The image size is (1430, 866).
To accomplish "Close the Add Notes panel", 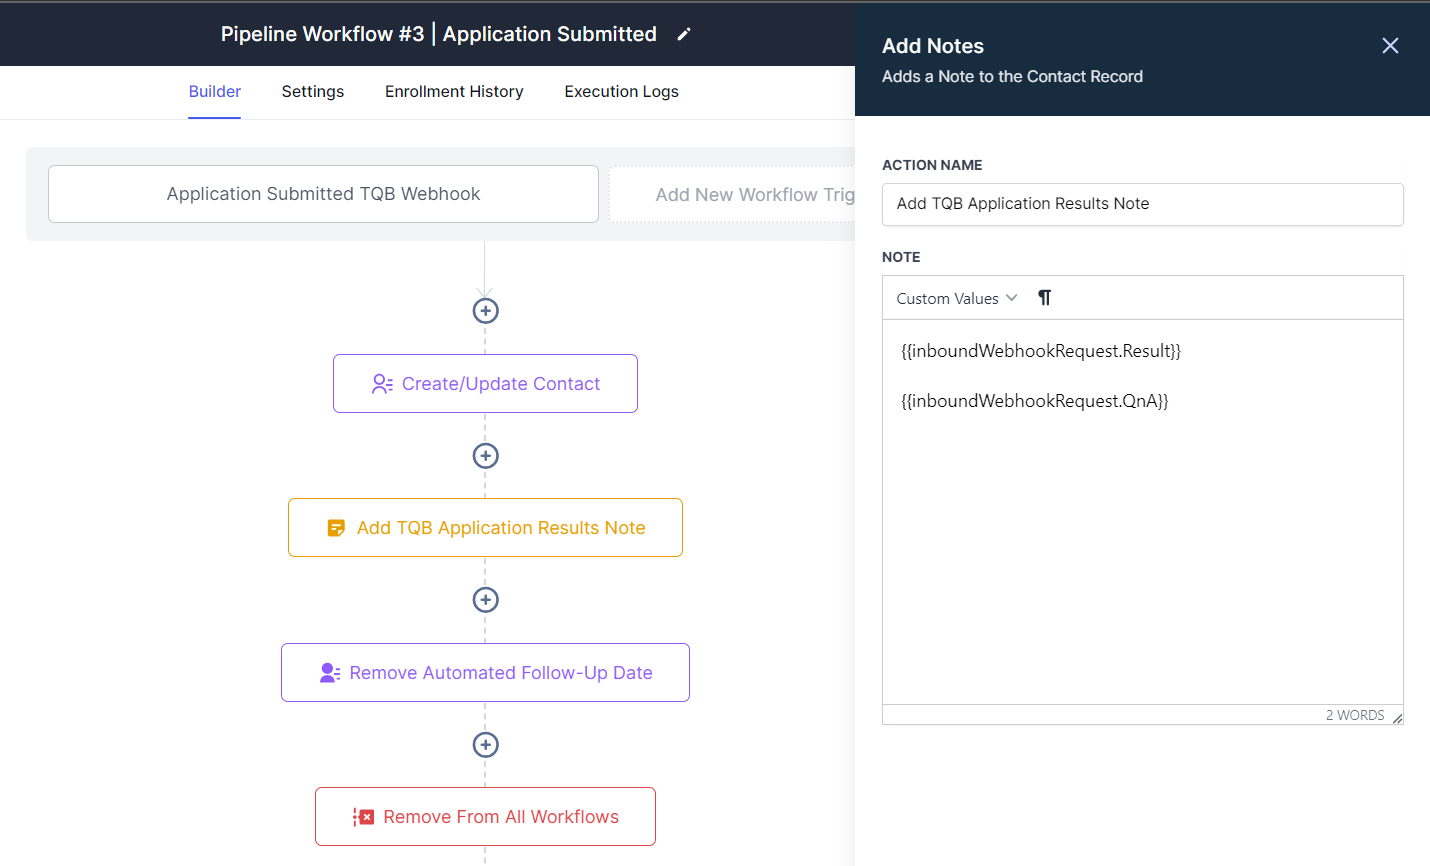I will pos(1390,45).
